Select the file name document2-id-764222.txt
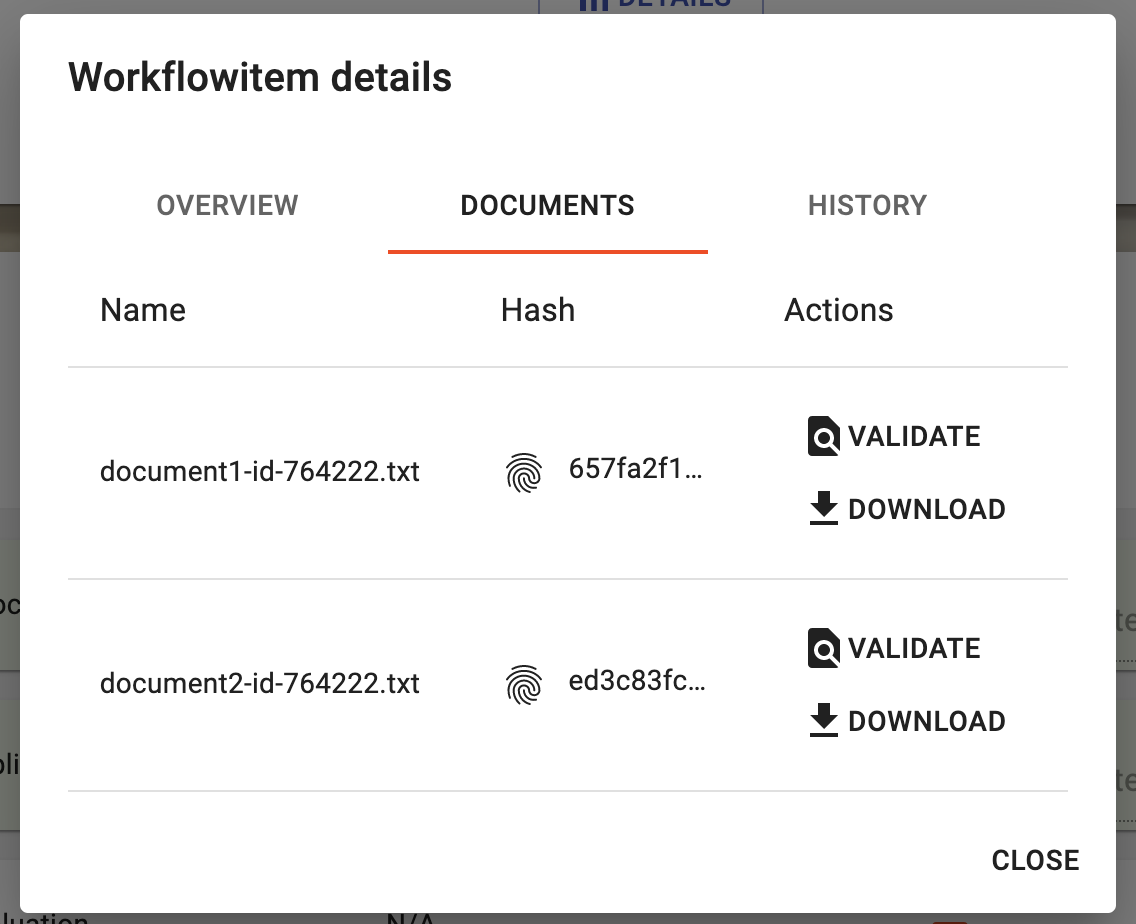The height and width of the screenshot is (924, 1136). (260, 683)
